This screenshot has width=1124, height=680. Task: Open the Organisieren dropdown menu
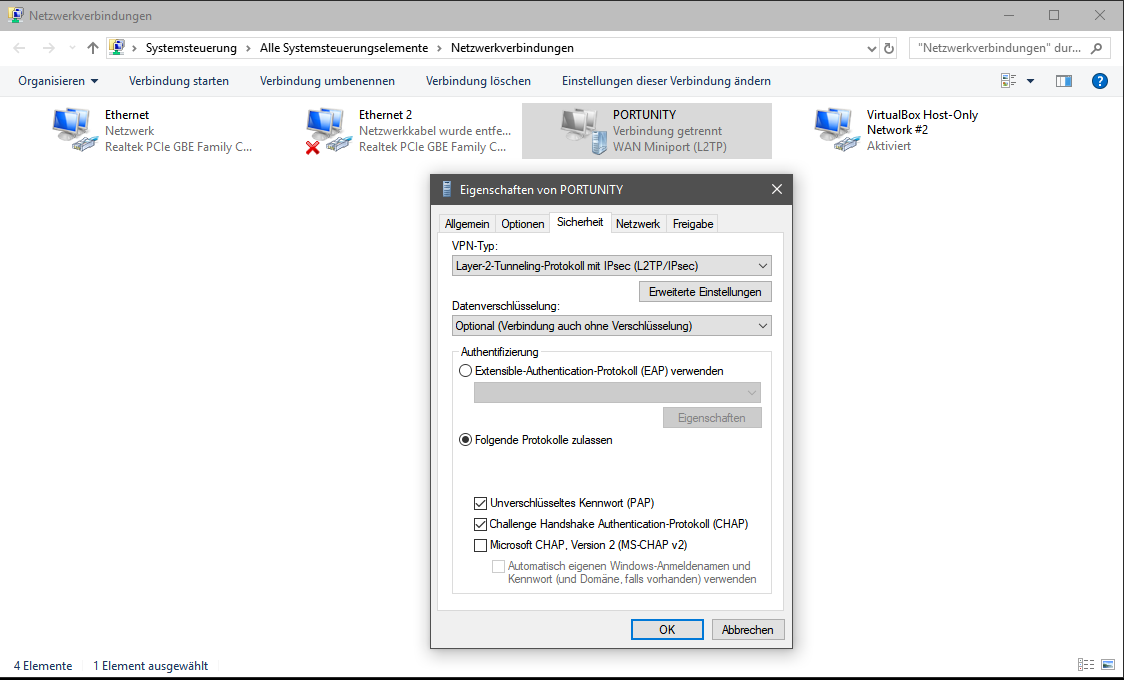tap(58, 81)
